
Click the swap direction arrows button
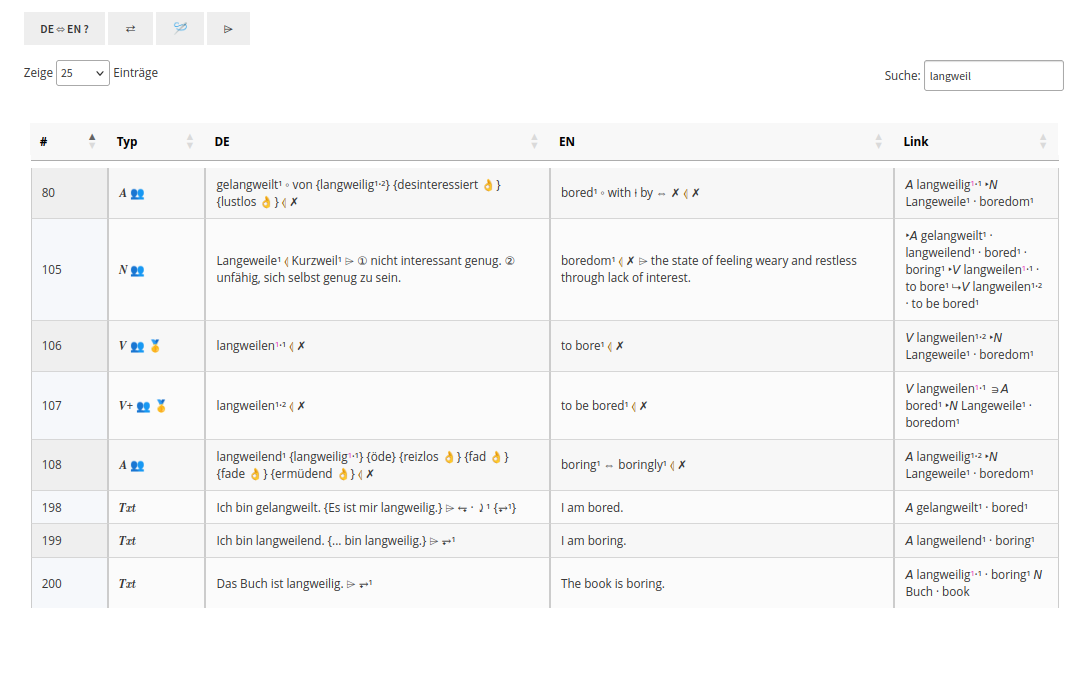(x=130, y=29)
